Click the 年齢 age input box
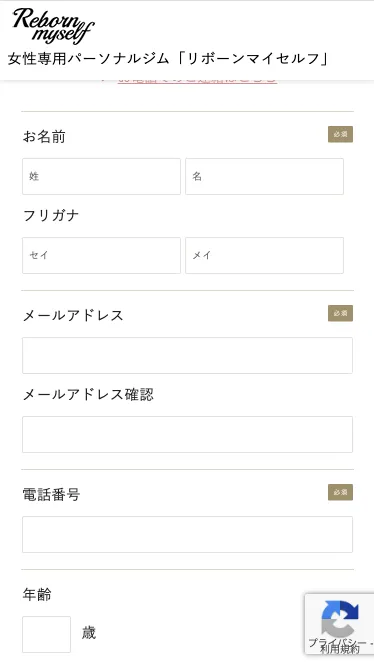The height and width of the screenshot is (665, 374). (x=46, y=634)
